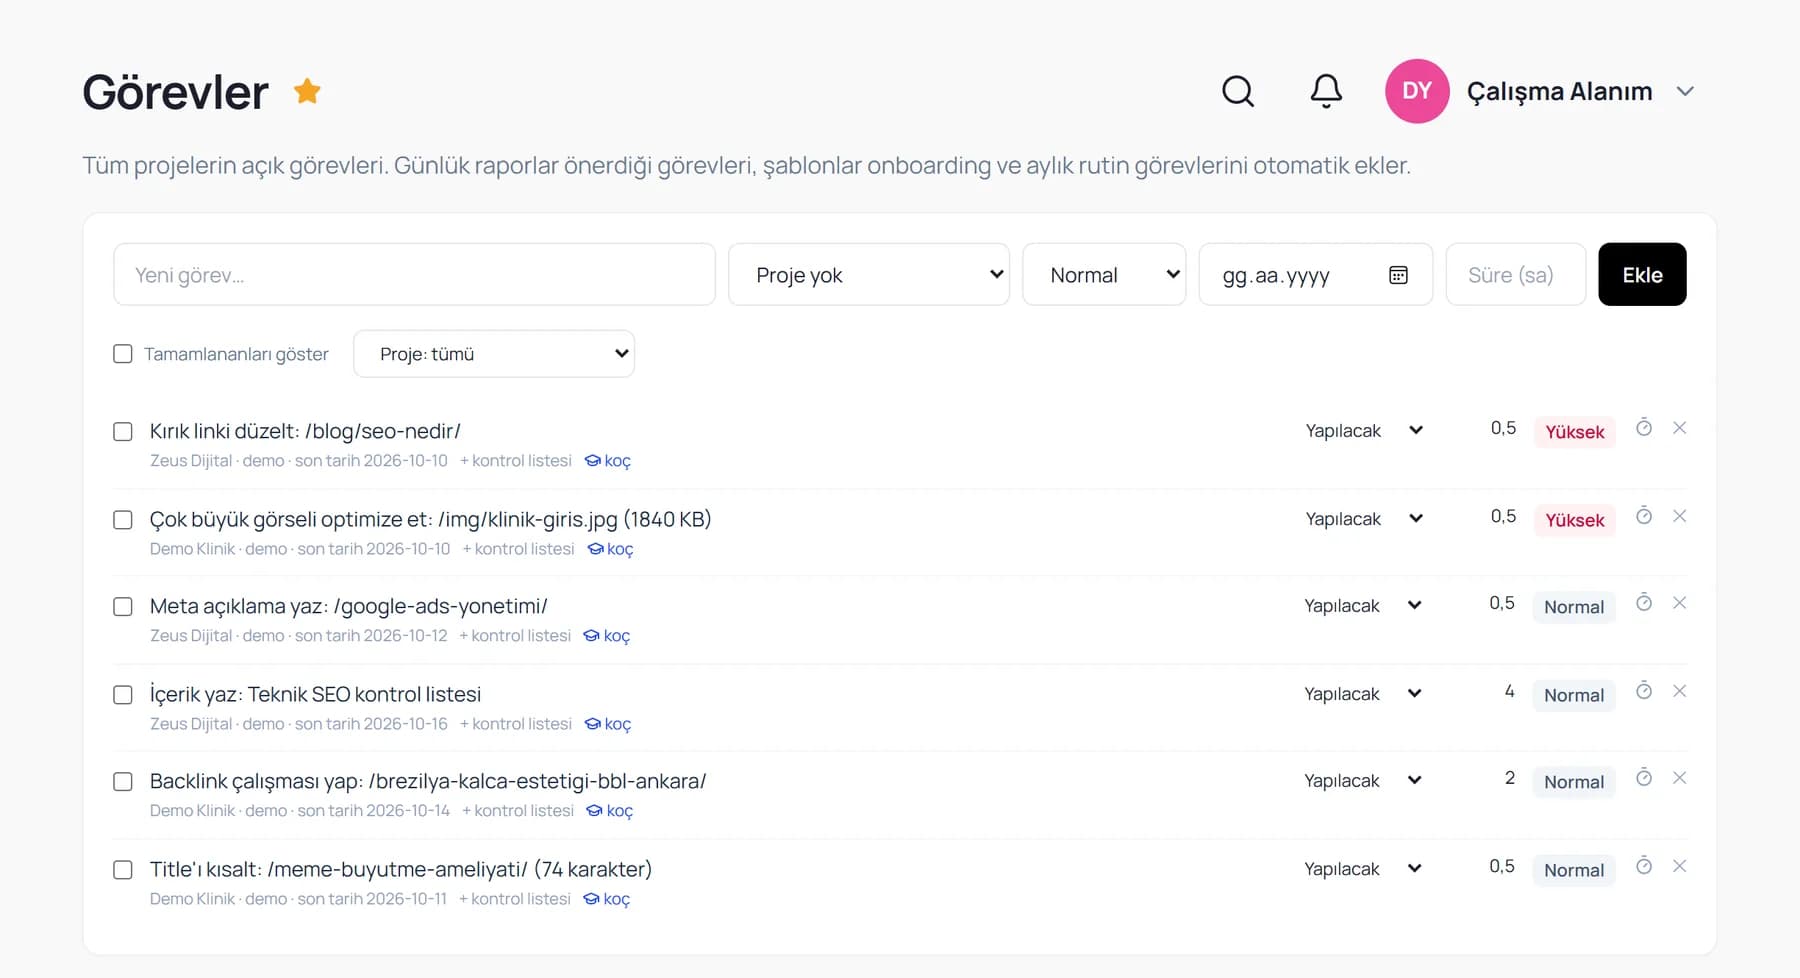Delete the Backlink çalışması yap task
The height and width of the screenshot is (978, 1800).
click(x=1680, y=778)
